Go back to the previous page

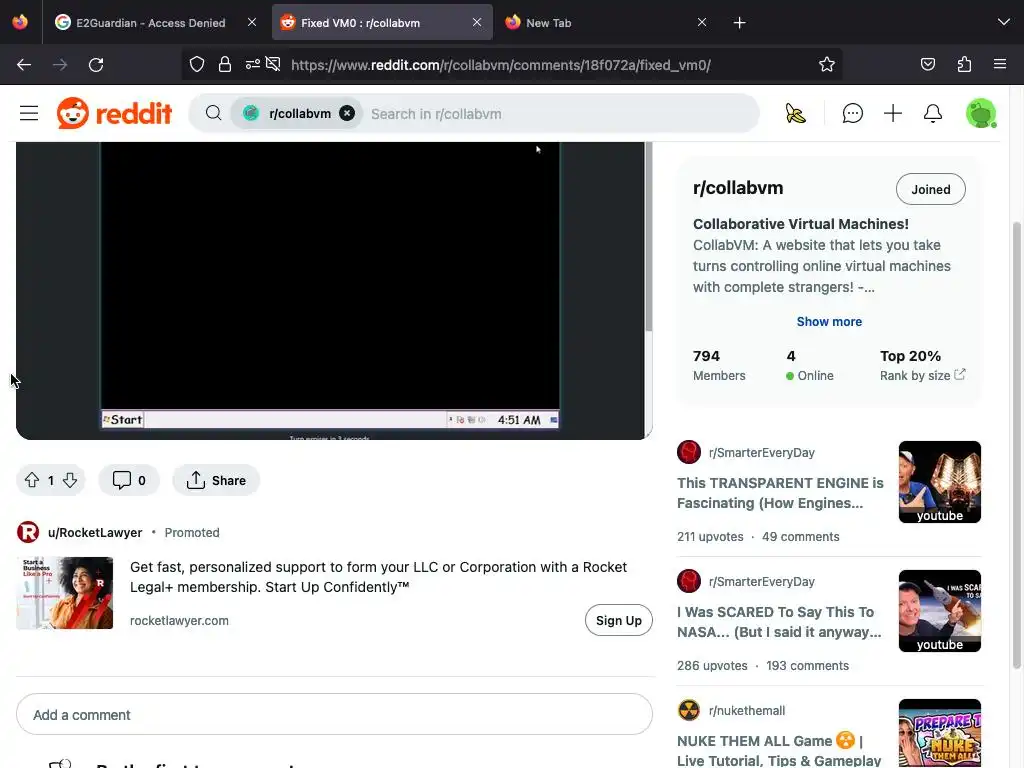pos(24,65)
